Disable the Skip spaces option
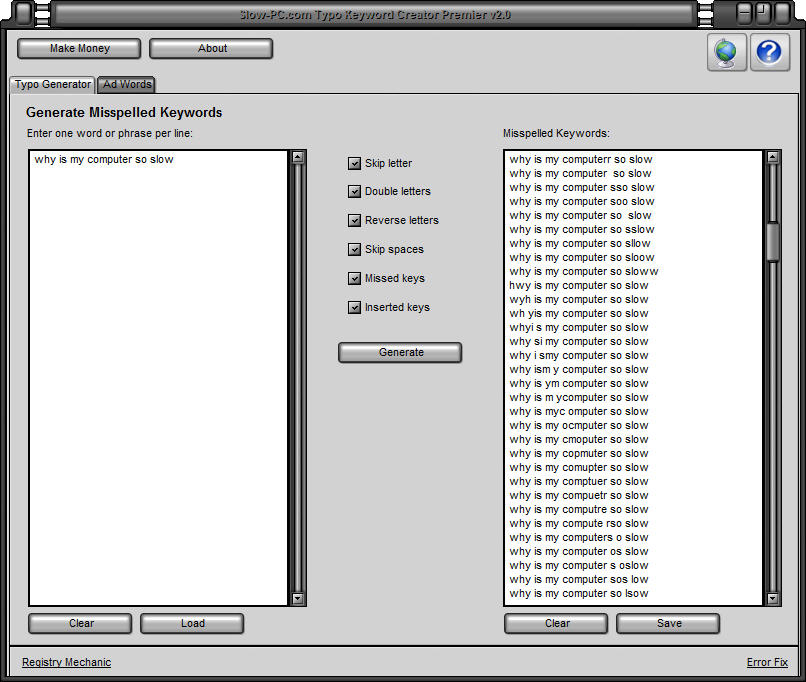 click(354, 249)
